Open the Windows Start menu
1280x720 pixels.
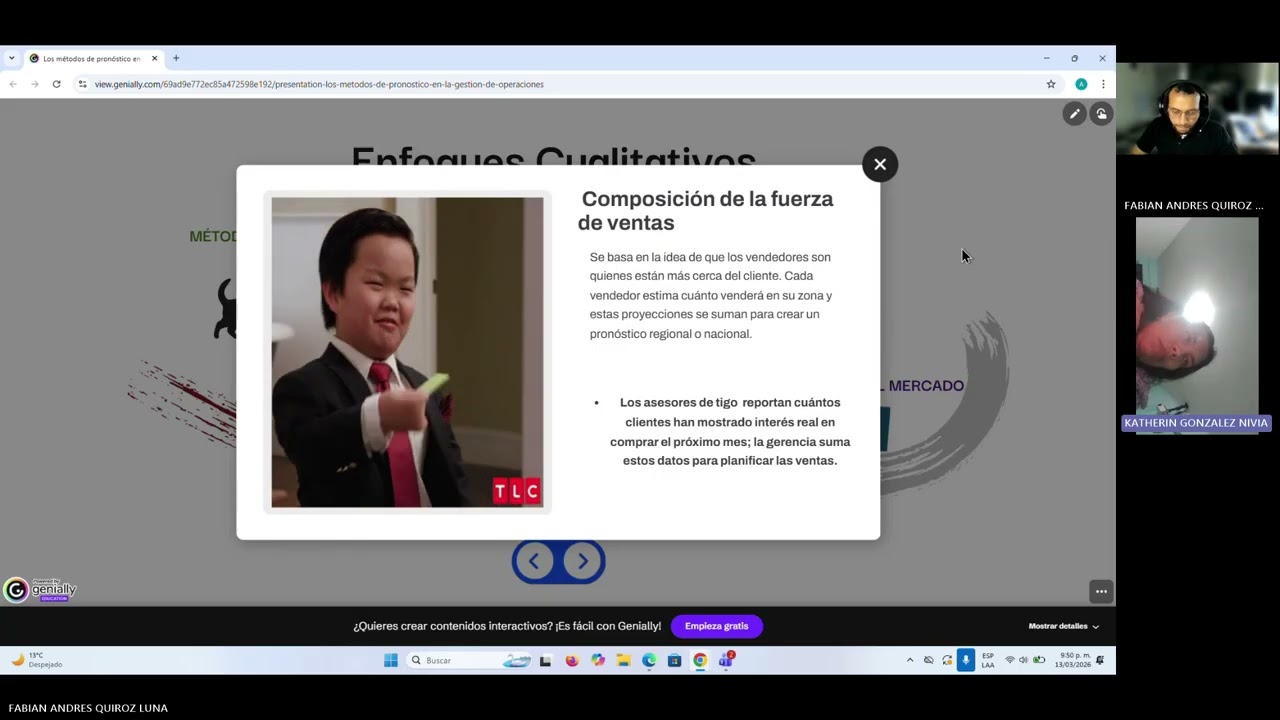(391, 660)
